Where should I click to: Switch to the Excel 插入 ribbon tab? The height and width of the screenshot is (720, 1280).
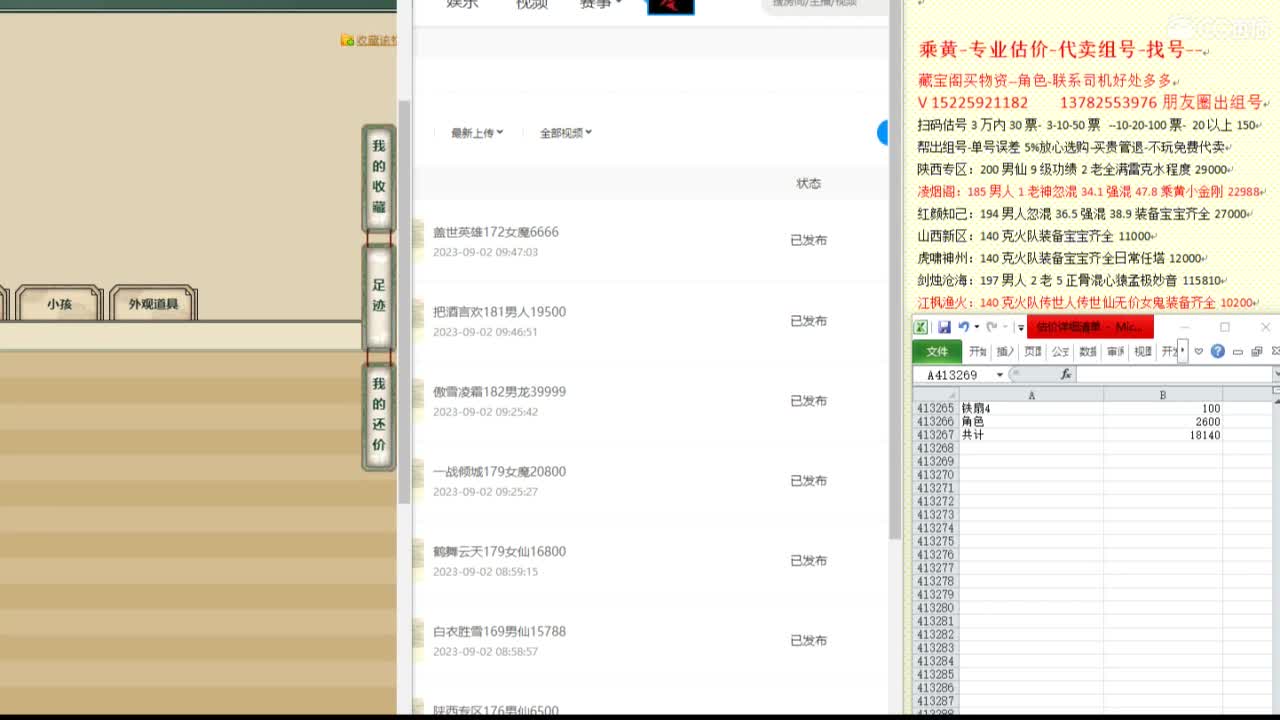[x=1005, y=352]
